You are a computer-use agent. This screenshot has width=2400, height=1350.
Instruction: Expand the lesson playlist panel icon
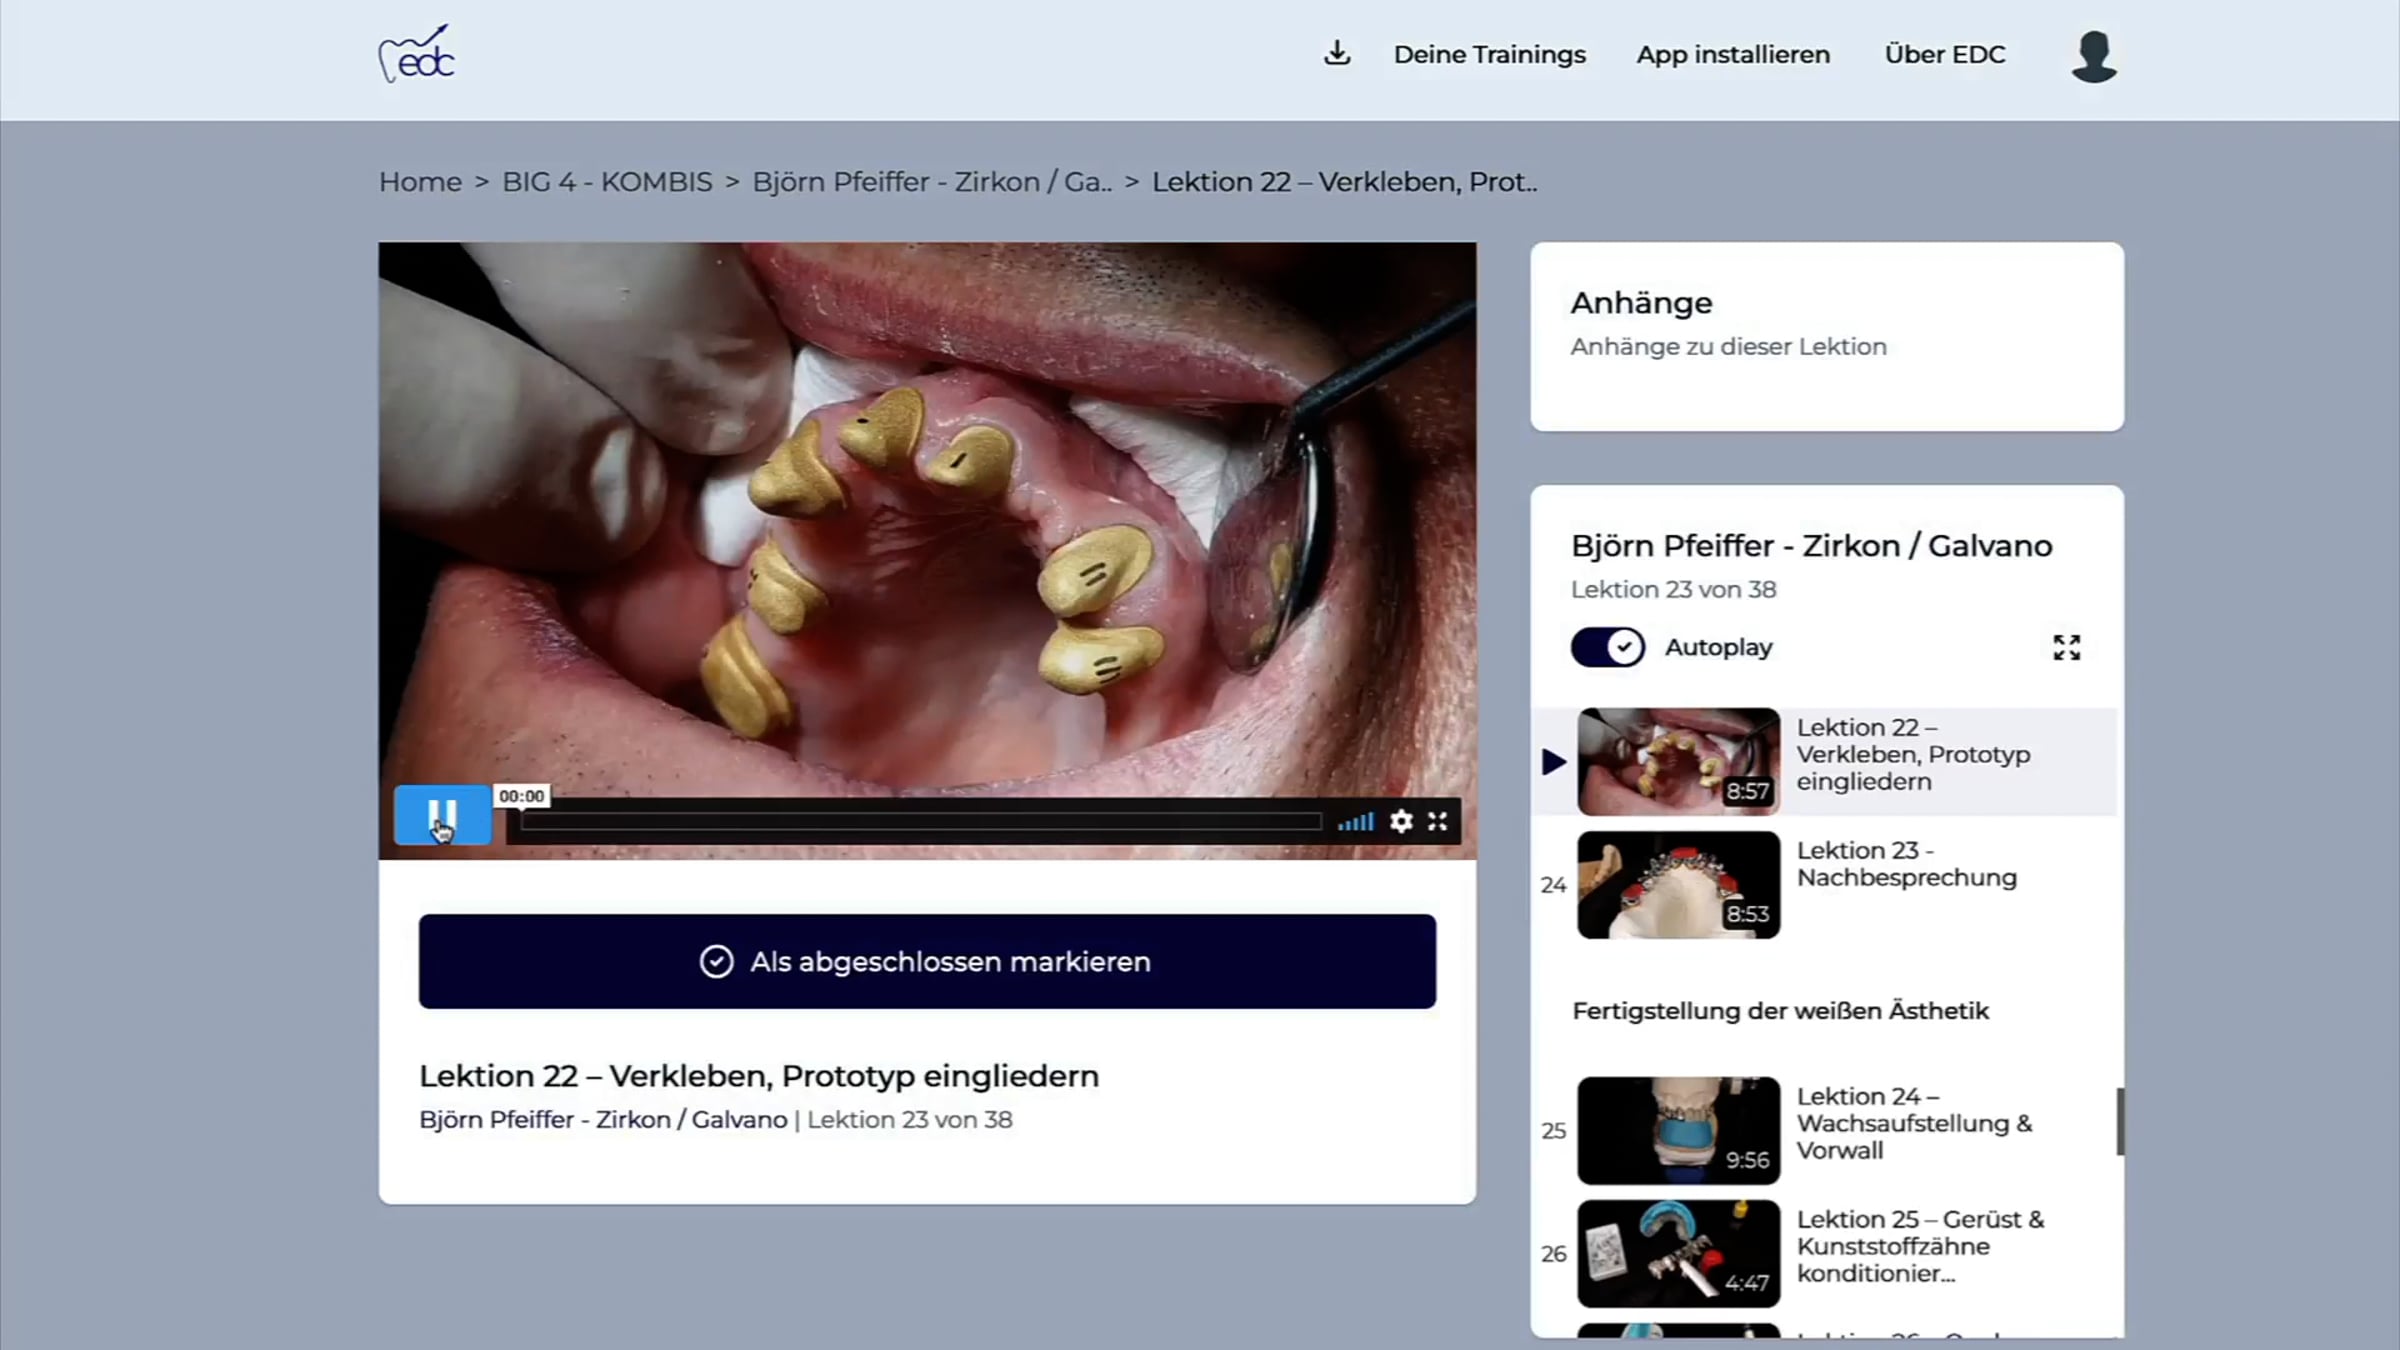[2066, 648]
